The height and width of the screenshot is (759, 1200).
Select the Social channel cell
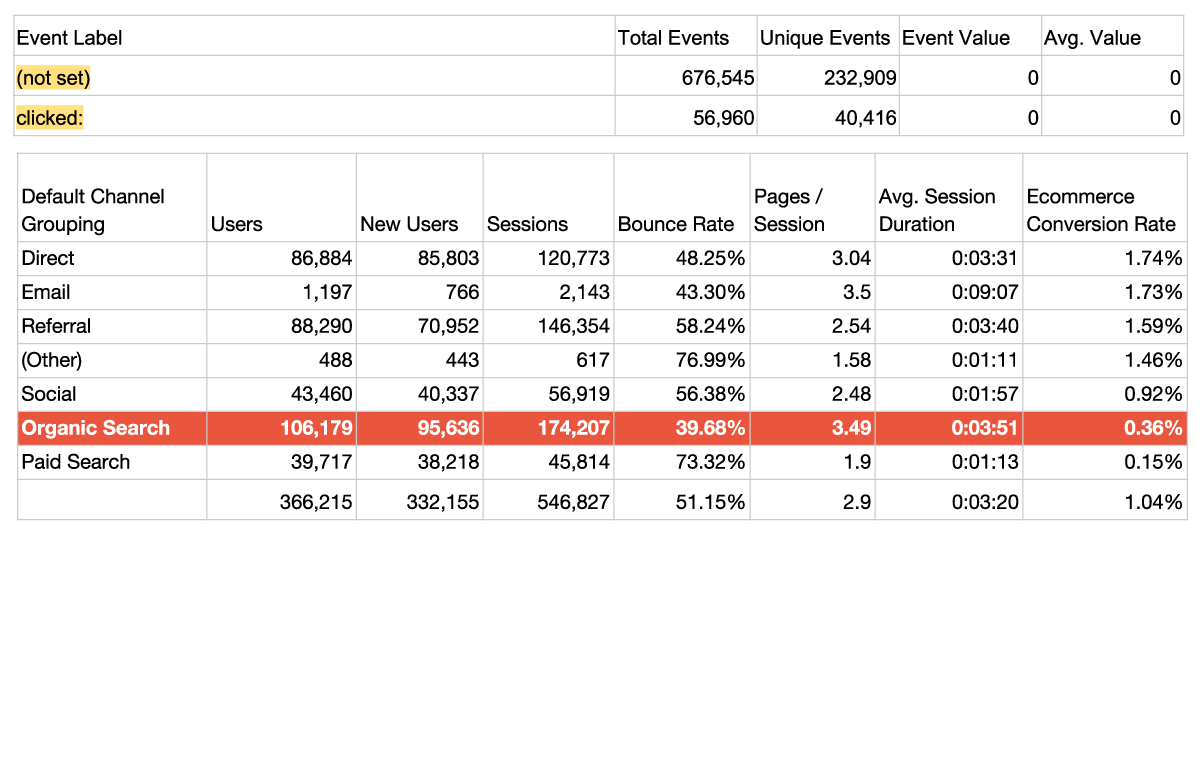point(49,394)
